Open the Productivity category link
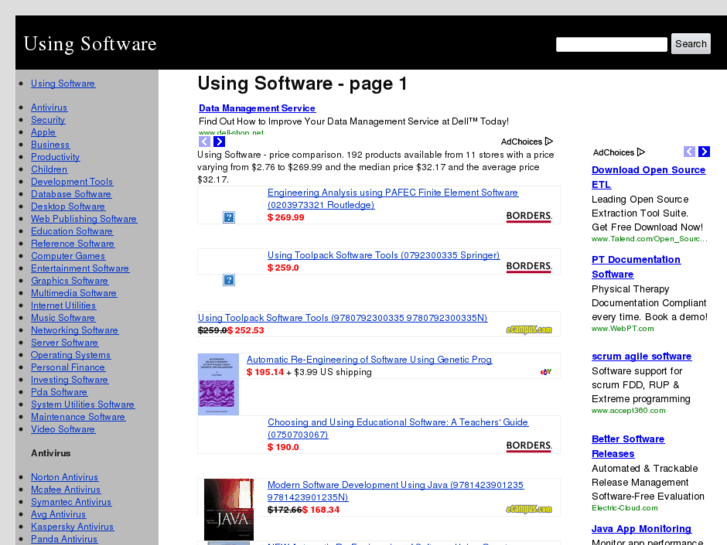This screenshot has width=727, height=545. 55,157
